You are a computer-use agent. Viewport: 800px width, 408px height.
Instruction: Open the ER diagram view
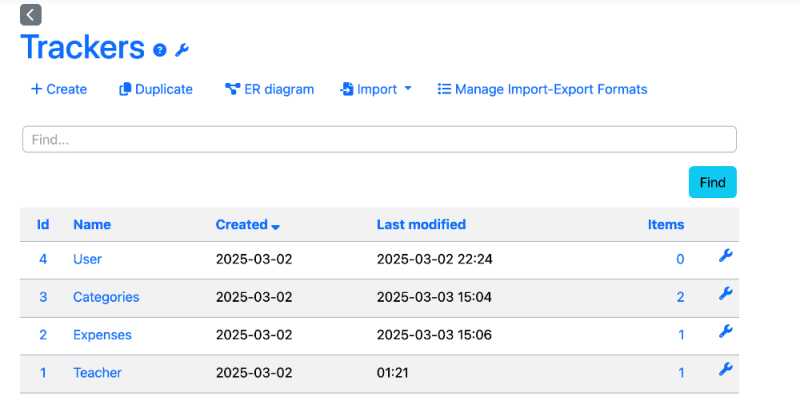click(x=269, y=89)
